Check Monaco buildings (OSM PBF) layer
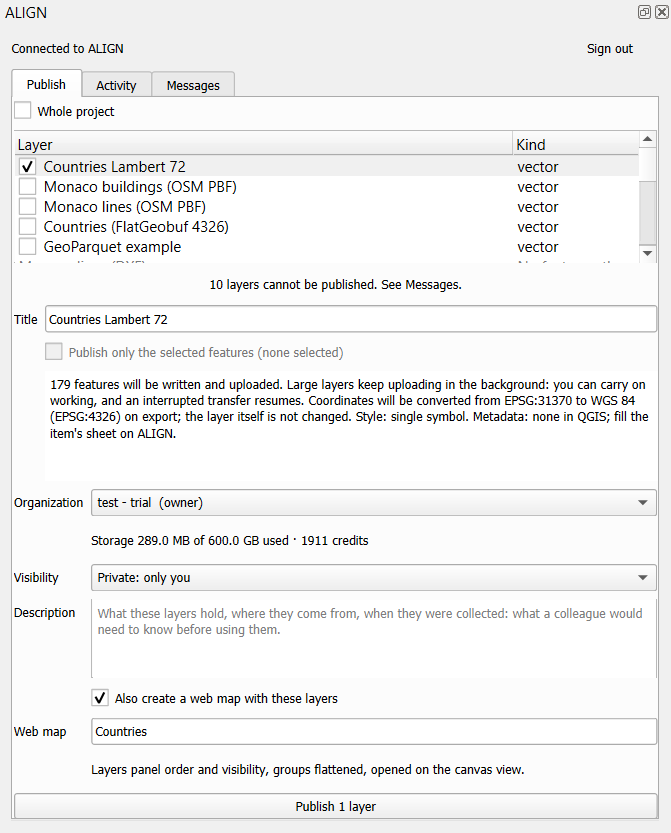Image resolution: width=671 pixels, height=833 pixels. tap(28, 187)
